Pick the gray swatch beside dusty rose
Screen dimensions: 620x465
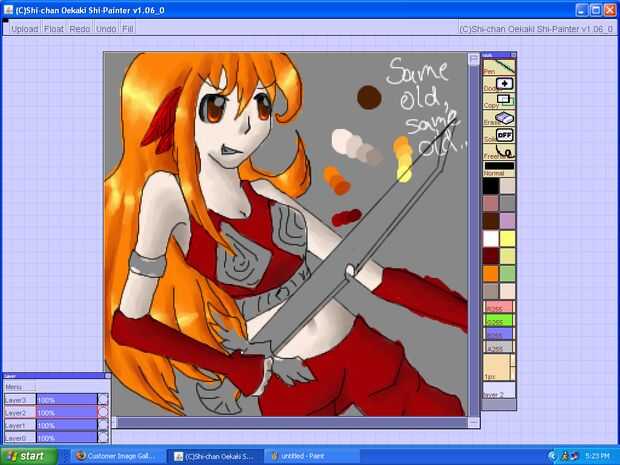click(508, 204)
